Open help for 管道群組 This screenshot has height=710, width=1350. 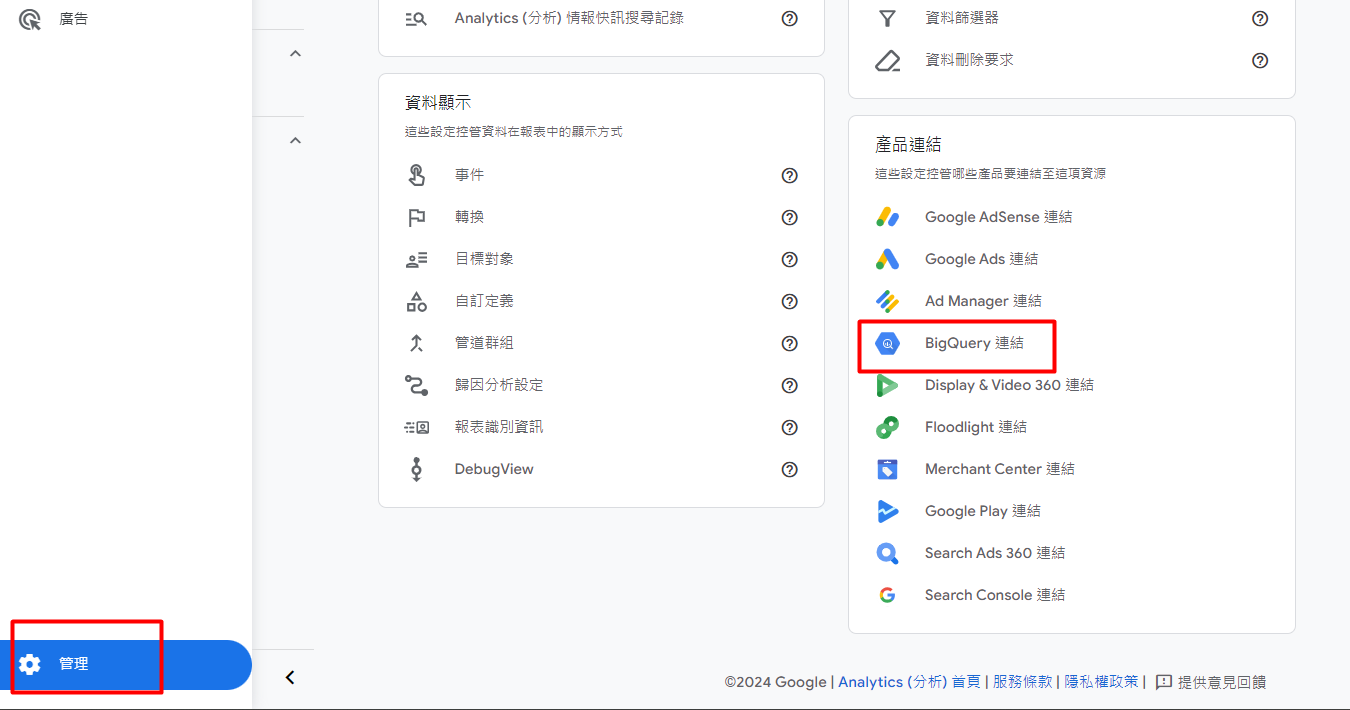(790, 343)
